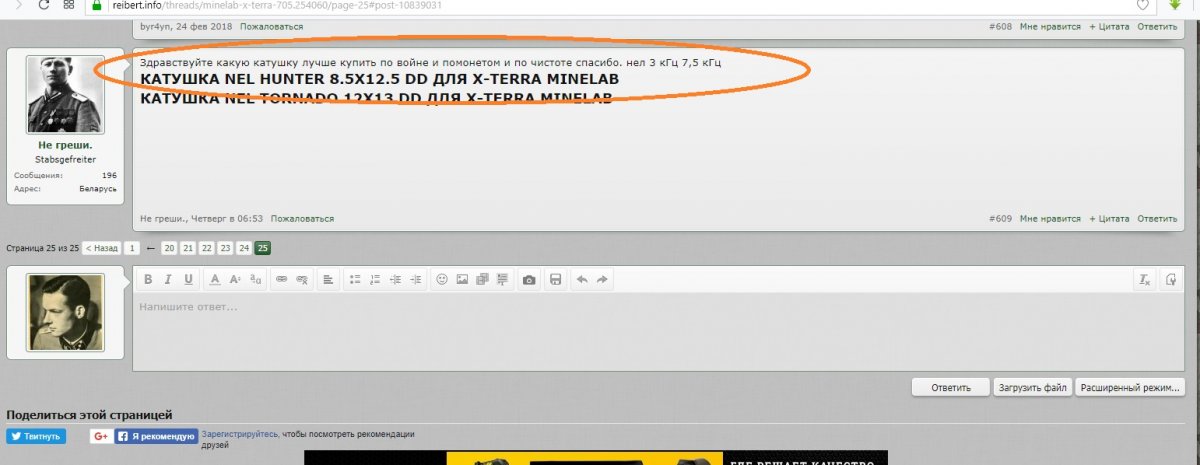1200x465 pixels.
Task: Switch editor to BB code mode
Action: 1170,280
